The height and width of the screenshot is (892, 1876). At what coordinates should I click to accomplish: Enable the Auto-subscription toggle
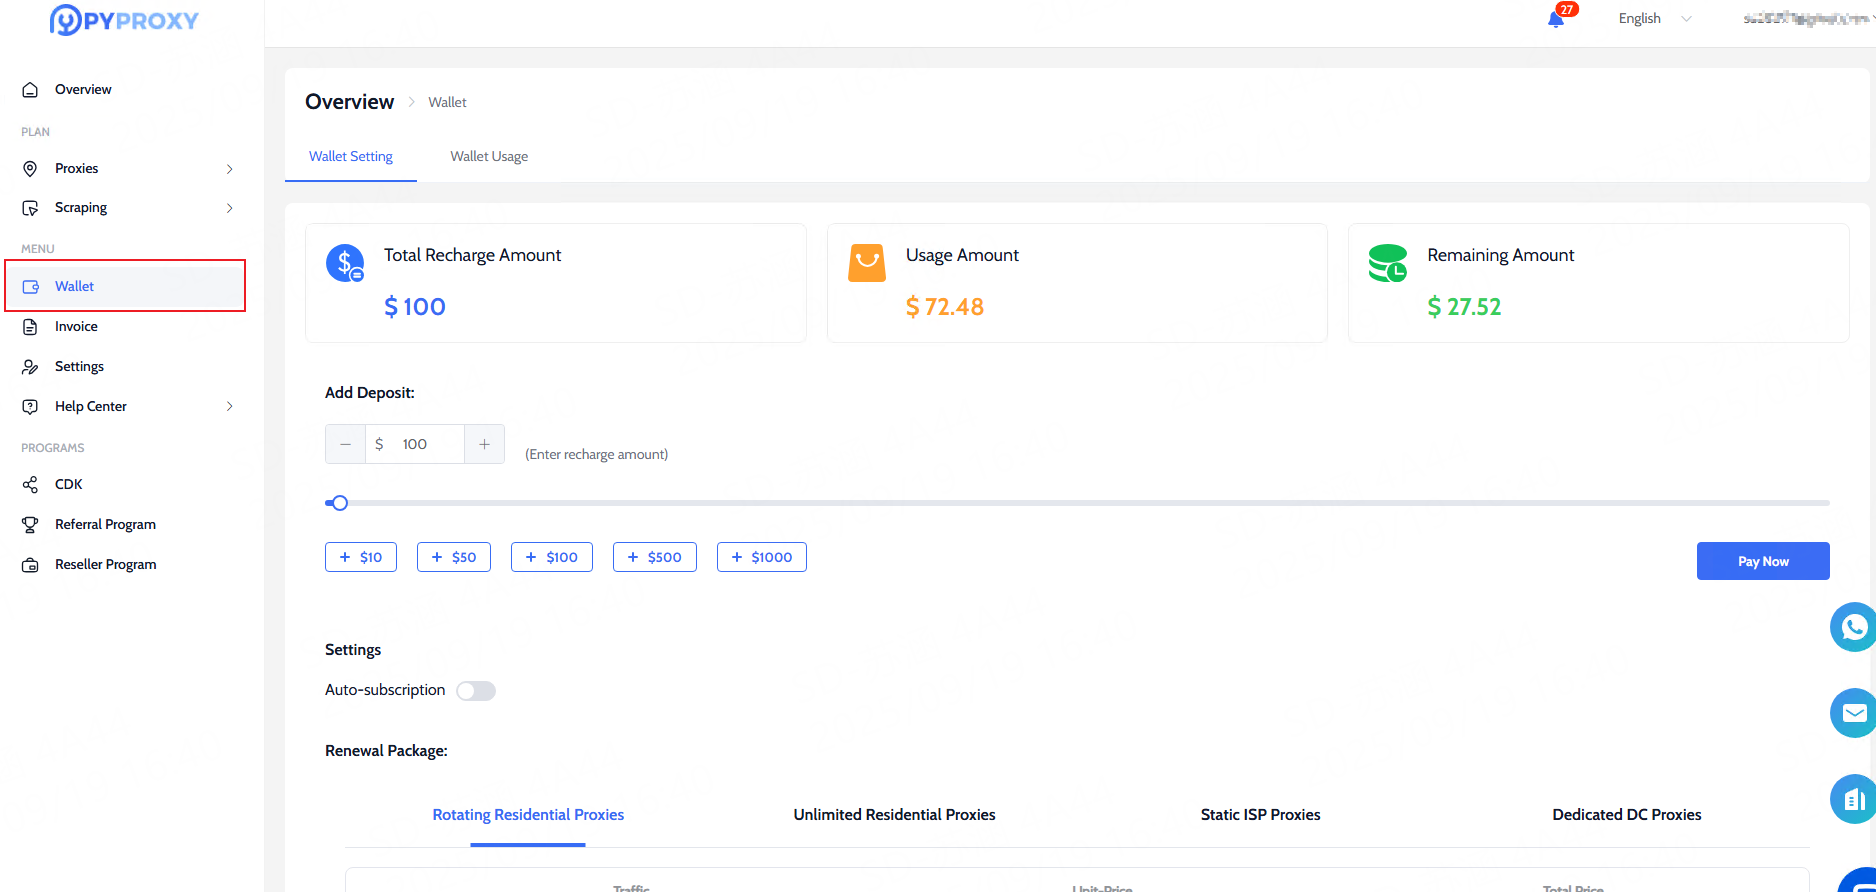tap(476, 691)
